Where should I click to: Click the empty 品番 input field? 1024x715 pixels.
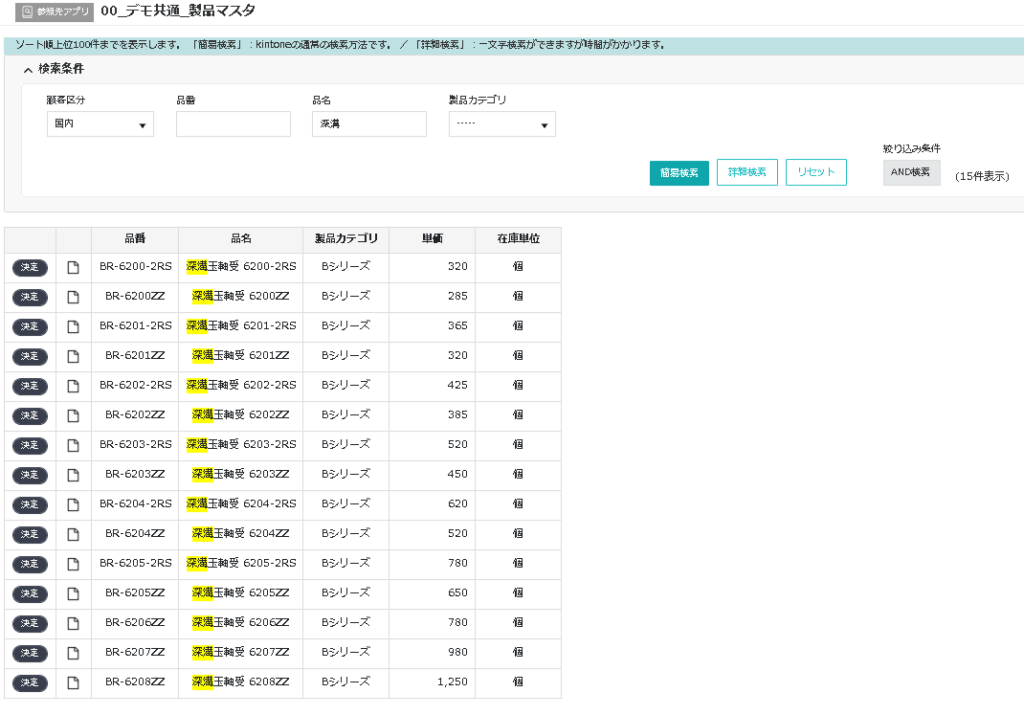pos(233,124)
